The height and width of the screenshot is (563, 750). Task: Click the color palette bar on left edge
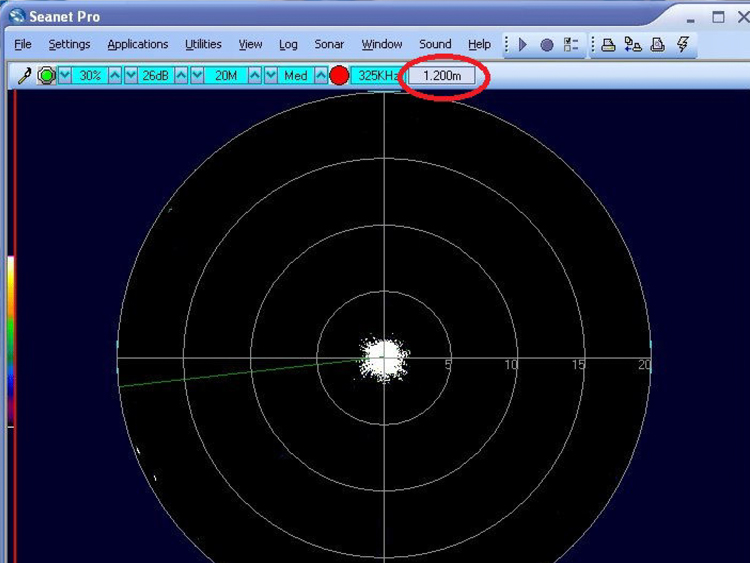(x=11, y=341)
